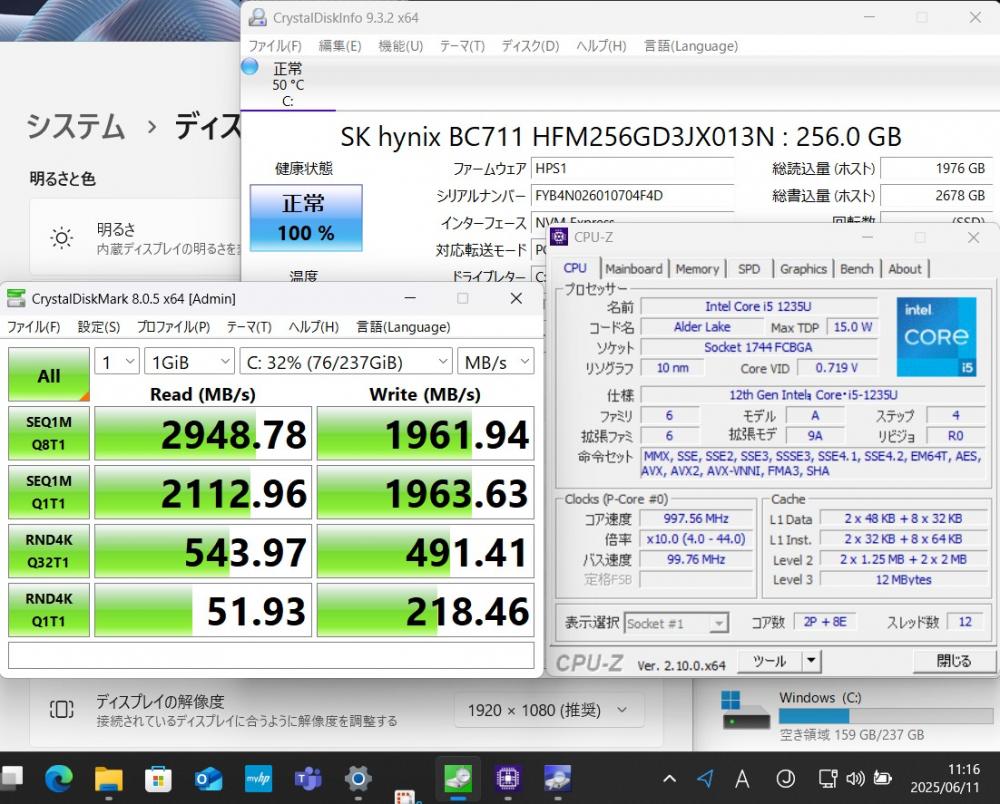Screen dimensions: 1000x804
Task: Open the 1GiB test size dropdown
Action: coord(189,362)
